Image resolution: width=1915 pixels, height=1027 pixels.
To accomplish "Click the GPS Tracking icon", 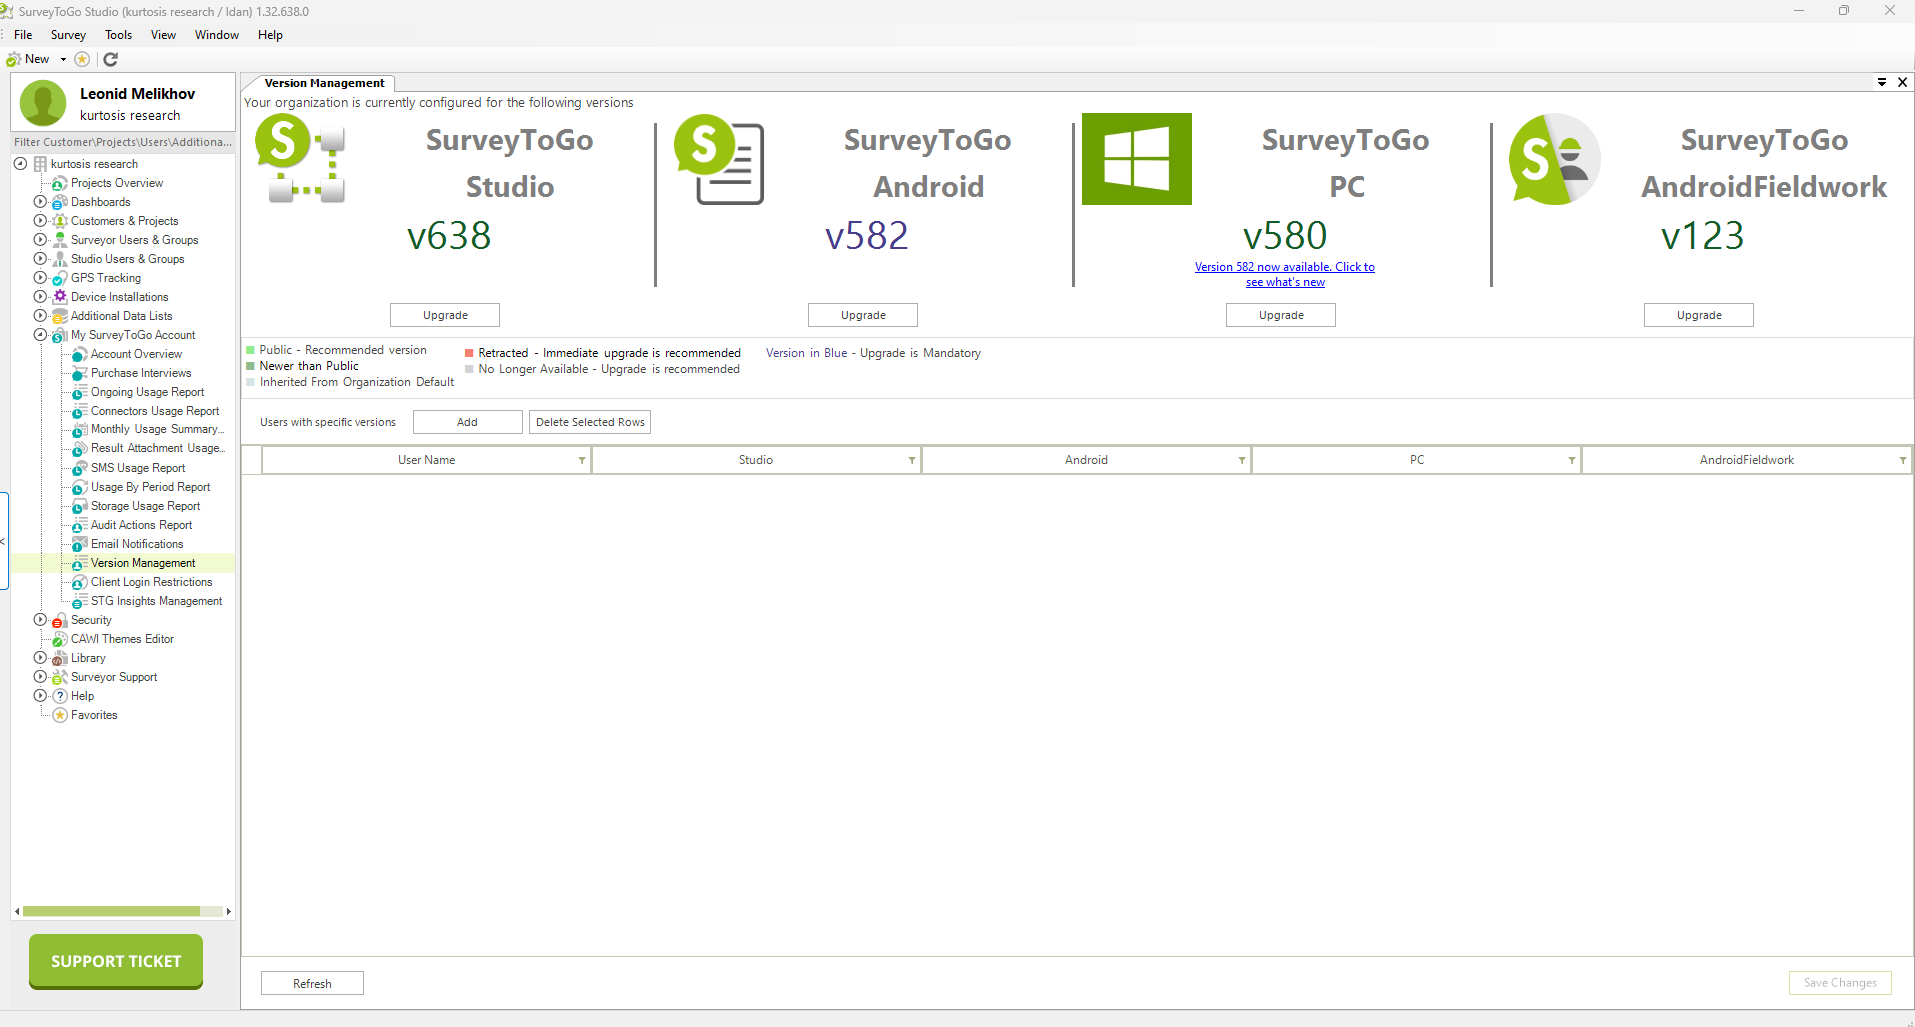I will tap(60, 278).
